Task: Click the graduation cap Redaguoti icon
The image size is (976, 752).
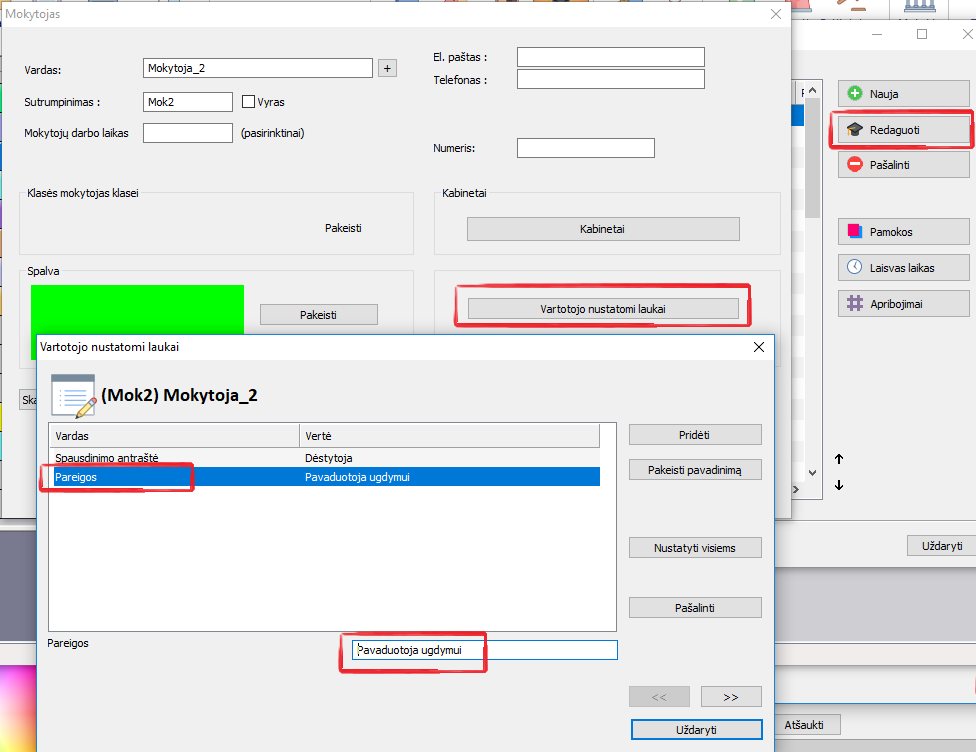Action: 854,130
